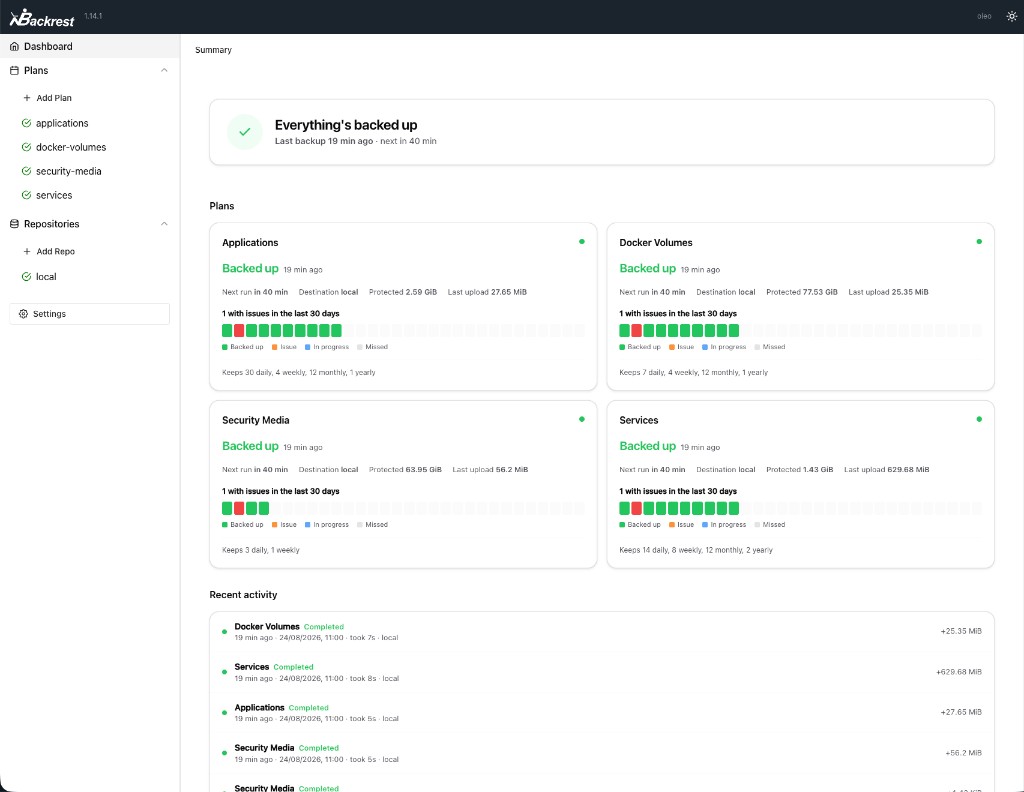
Task: Click the +27.65 MiB activity value
Action: (x=961, y=712)
